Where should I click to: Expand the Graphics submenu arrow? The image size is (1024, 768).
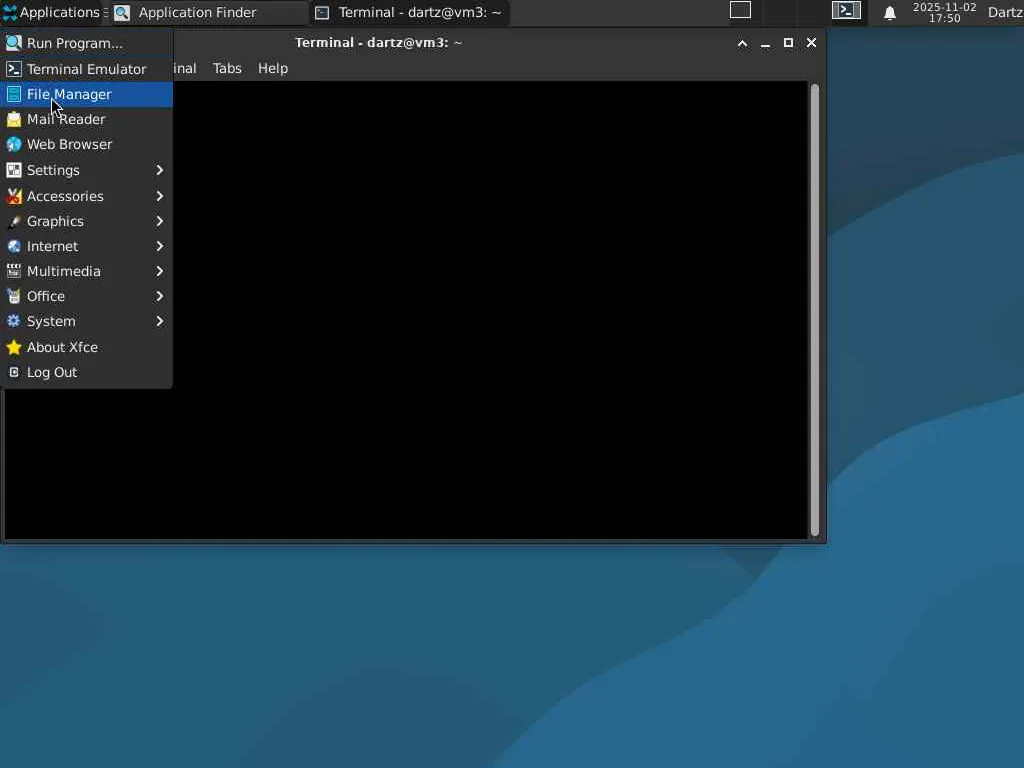159,221
